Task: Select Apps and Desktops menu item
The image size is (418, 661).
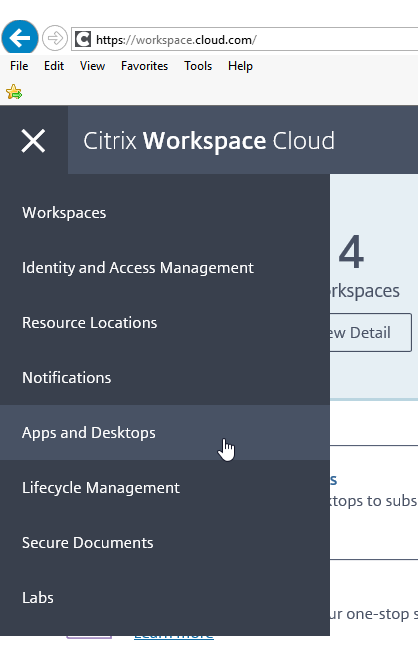Action: click(x=165, y=433)
